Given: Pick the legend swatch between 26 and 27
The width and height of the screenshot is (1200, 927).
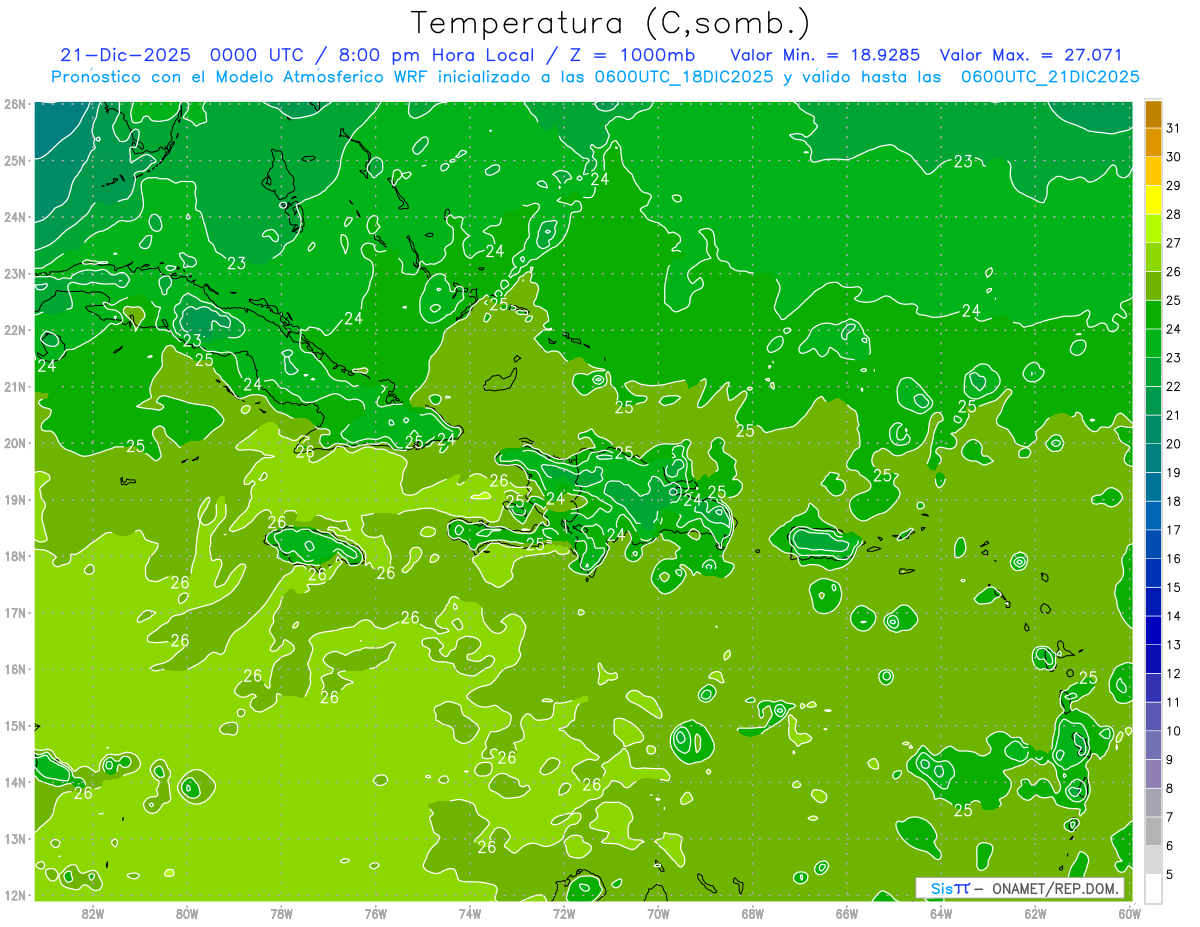Looking at the screenshot, I should (x=1153, y=258).
